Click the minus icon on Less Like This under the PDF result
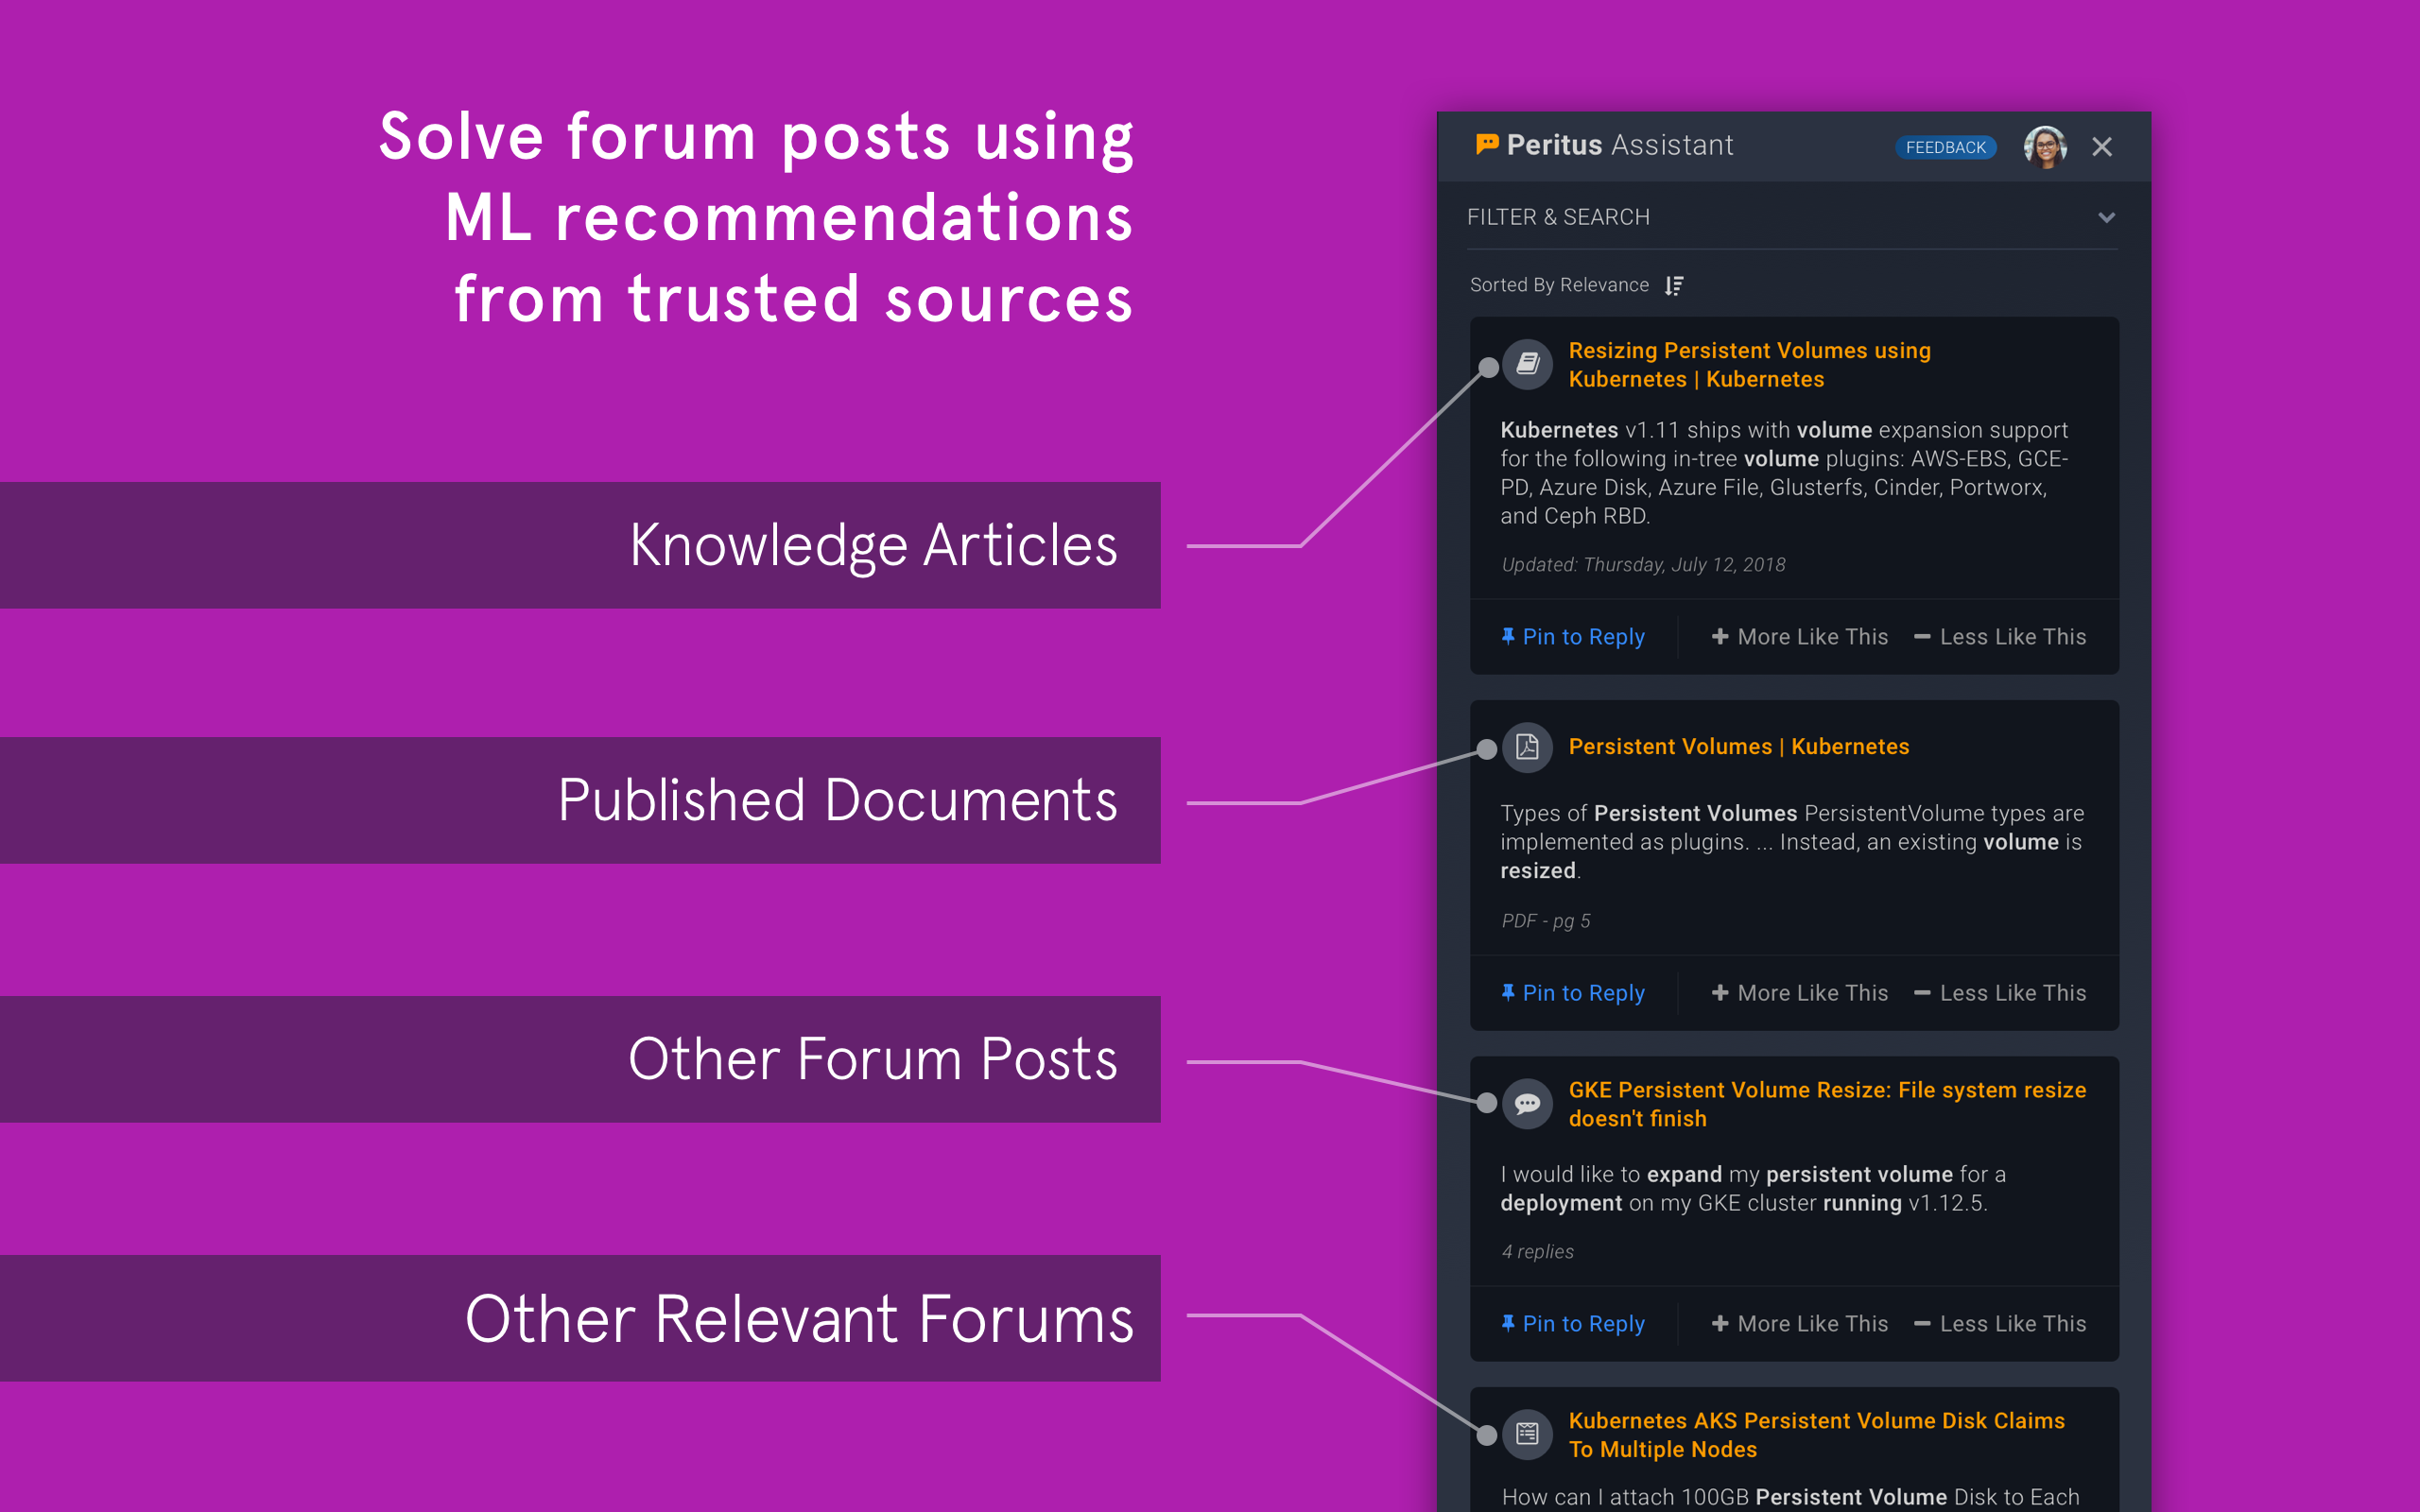The image size is (2420, 1512). [1924, 992]
